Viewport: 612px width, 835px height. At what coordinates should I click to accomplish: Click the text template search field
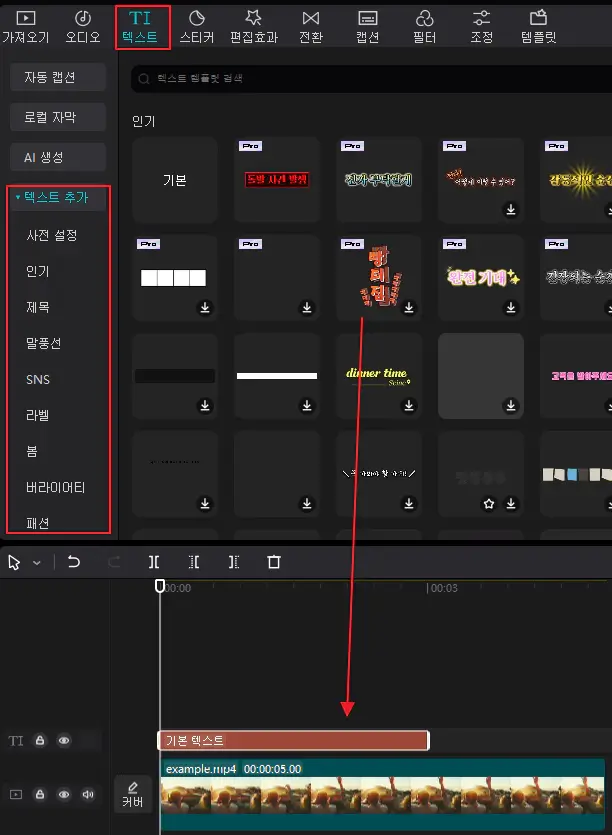coord(370,78)
